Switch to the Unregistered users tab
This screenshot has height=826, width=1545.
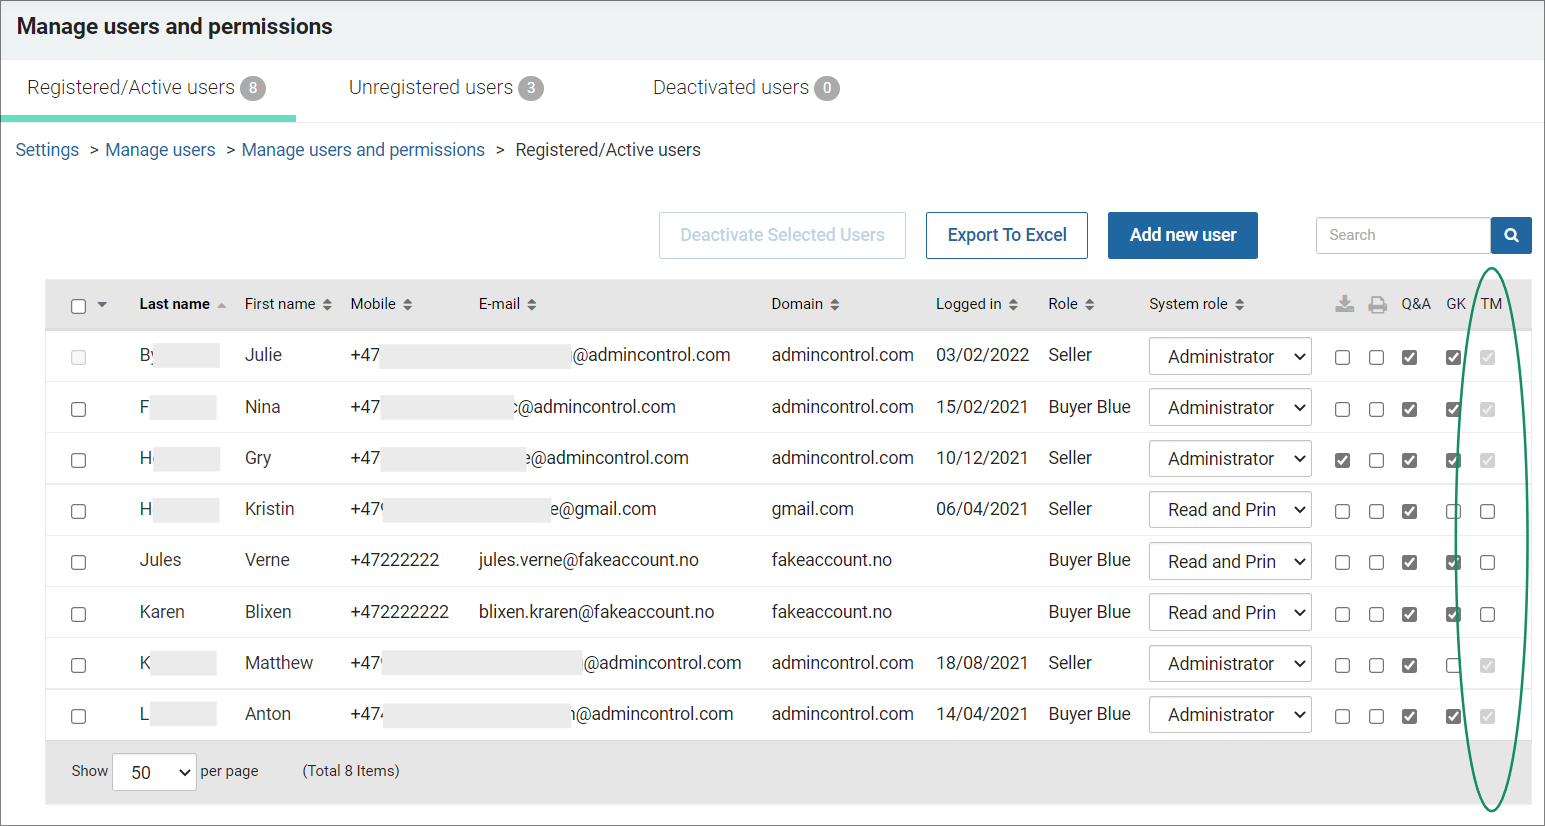coord(446,88)
